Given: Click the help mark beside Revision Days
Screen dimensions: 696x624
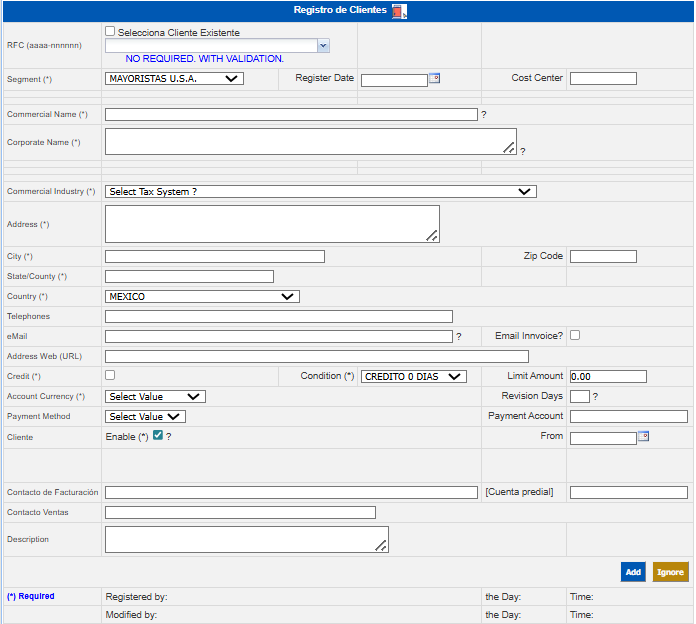Looking at the screenshot, I should pos(595,397).
